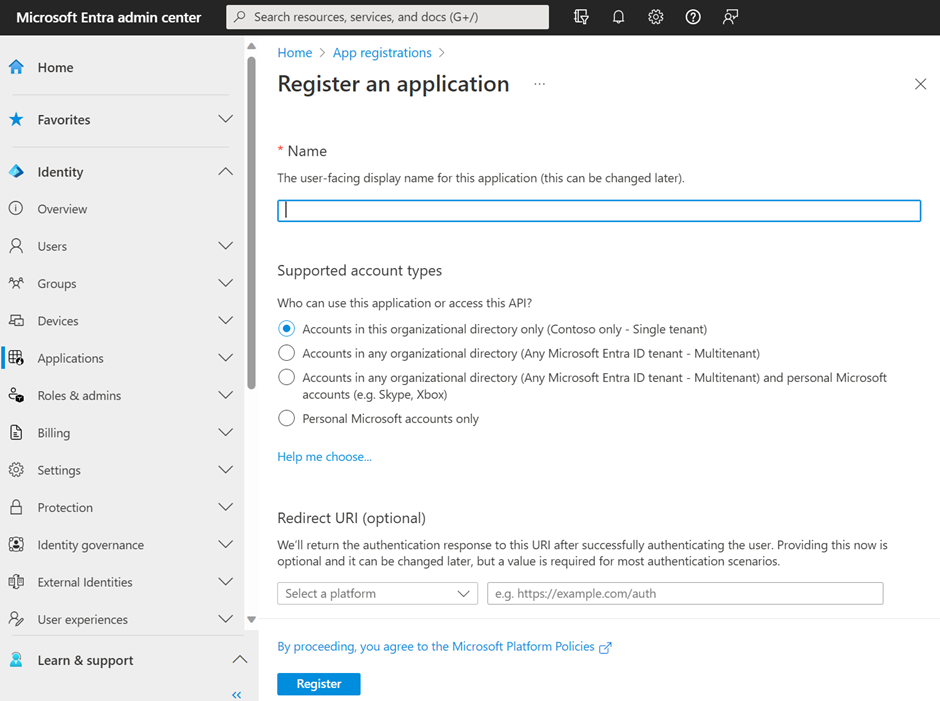The height and width of the screenshot is (701, 940).
Task: Open the notifications bell in top bar
Action: pos(617,17)
